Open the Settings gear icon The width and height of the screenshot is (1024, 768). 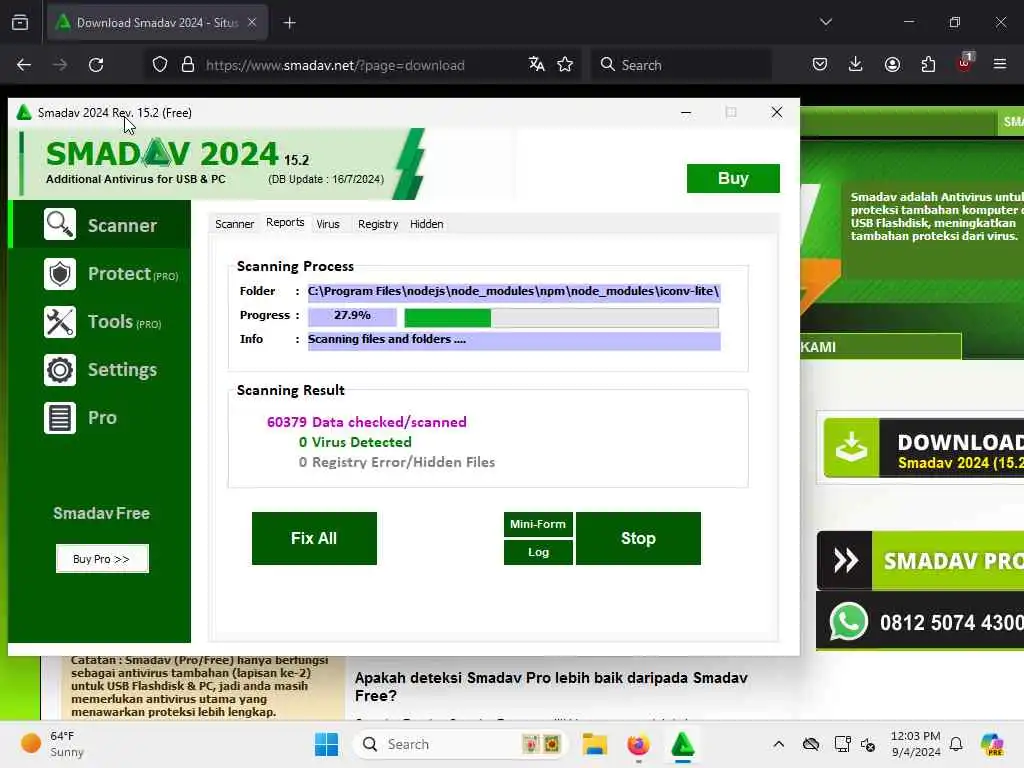tap(59, 370)
